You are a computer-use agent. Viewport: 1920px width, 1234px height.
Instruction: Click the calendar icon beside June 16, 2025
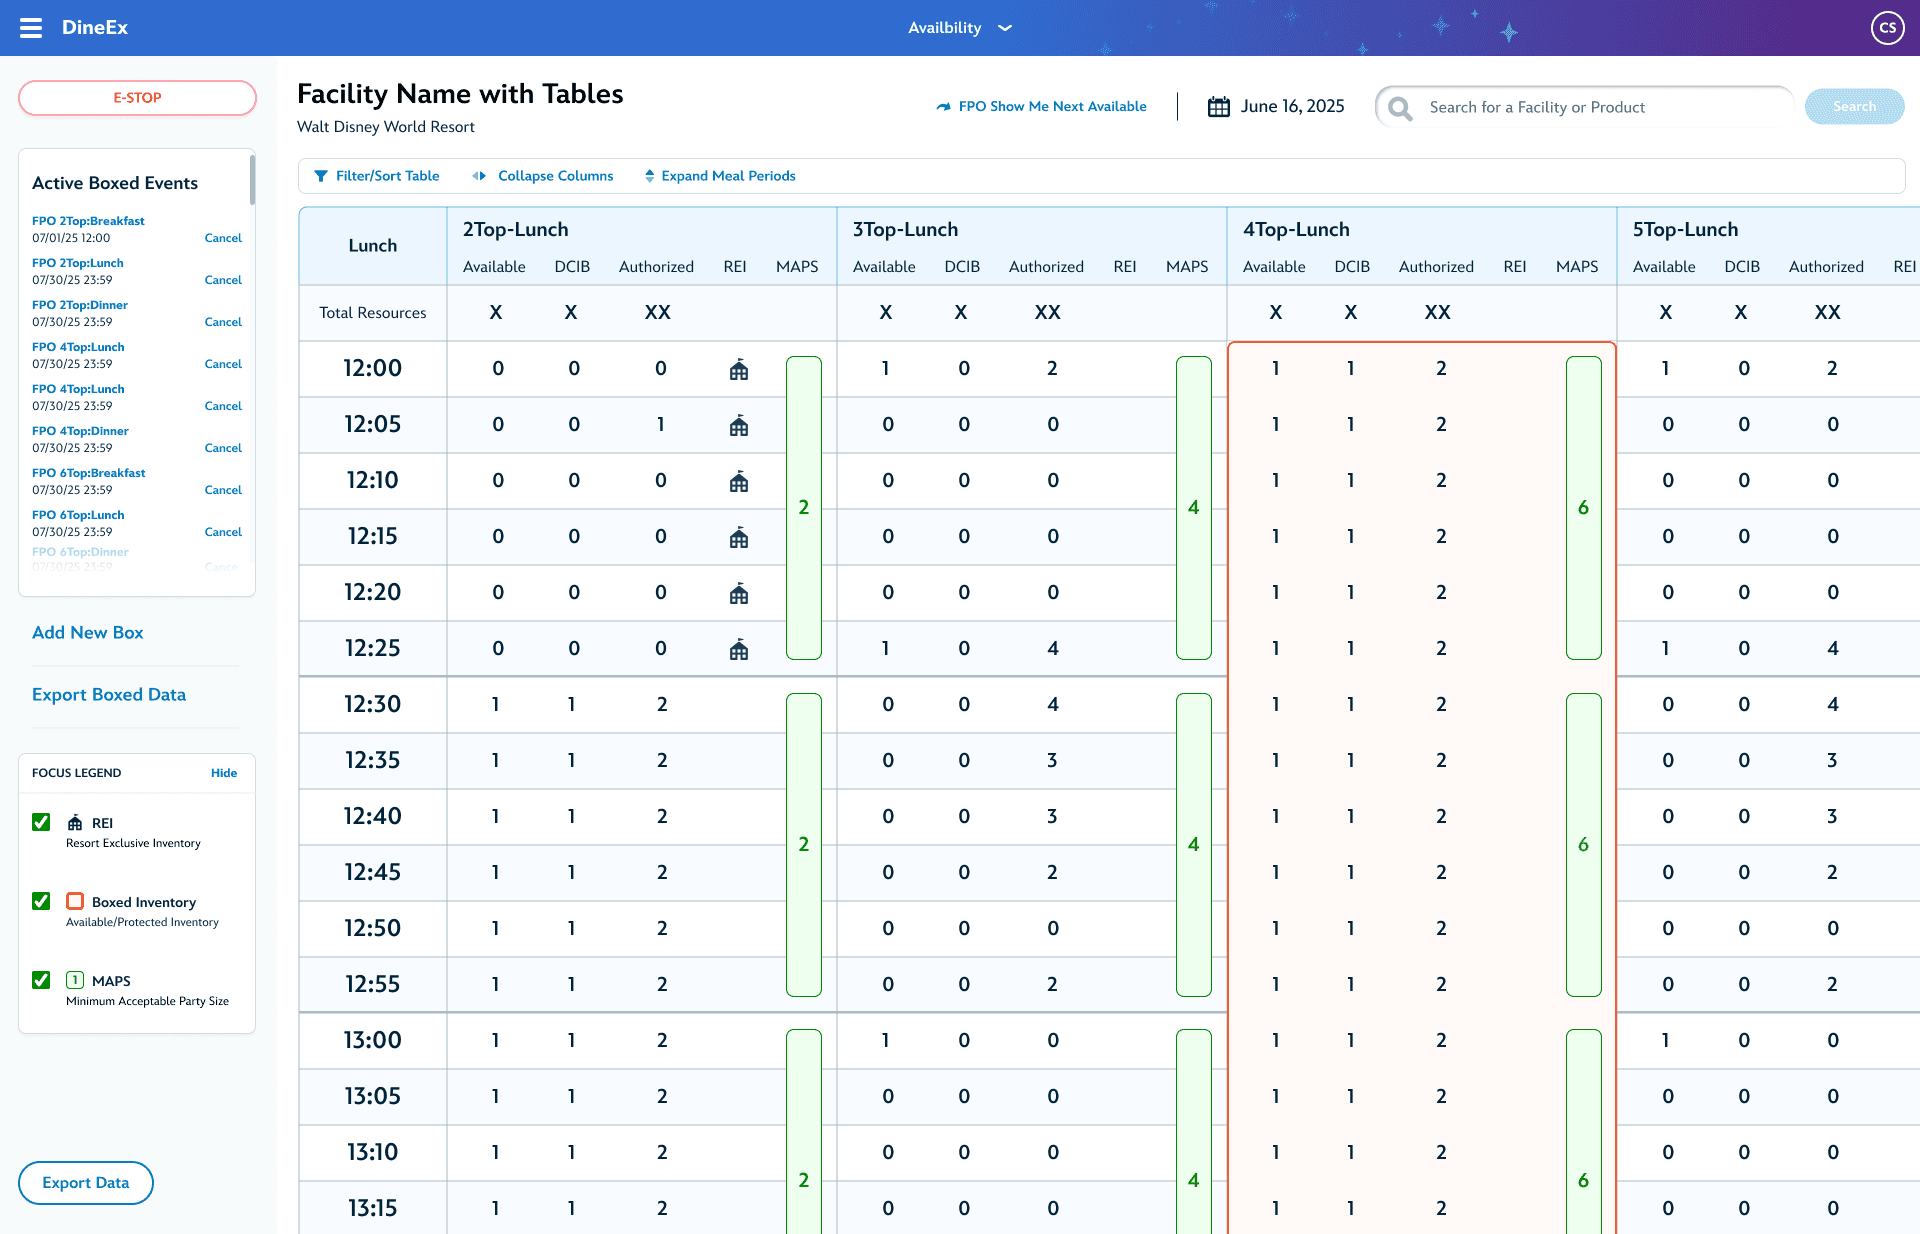click(1218, 107)
